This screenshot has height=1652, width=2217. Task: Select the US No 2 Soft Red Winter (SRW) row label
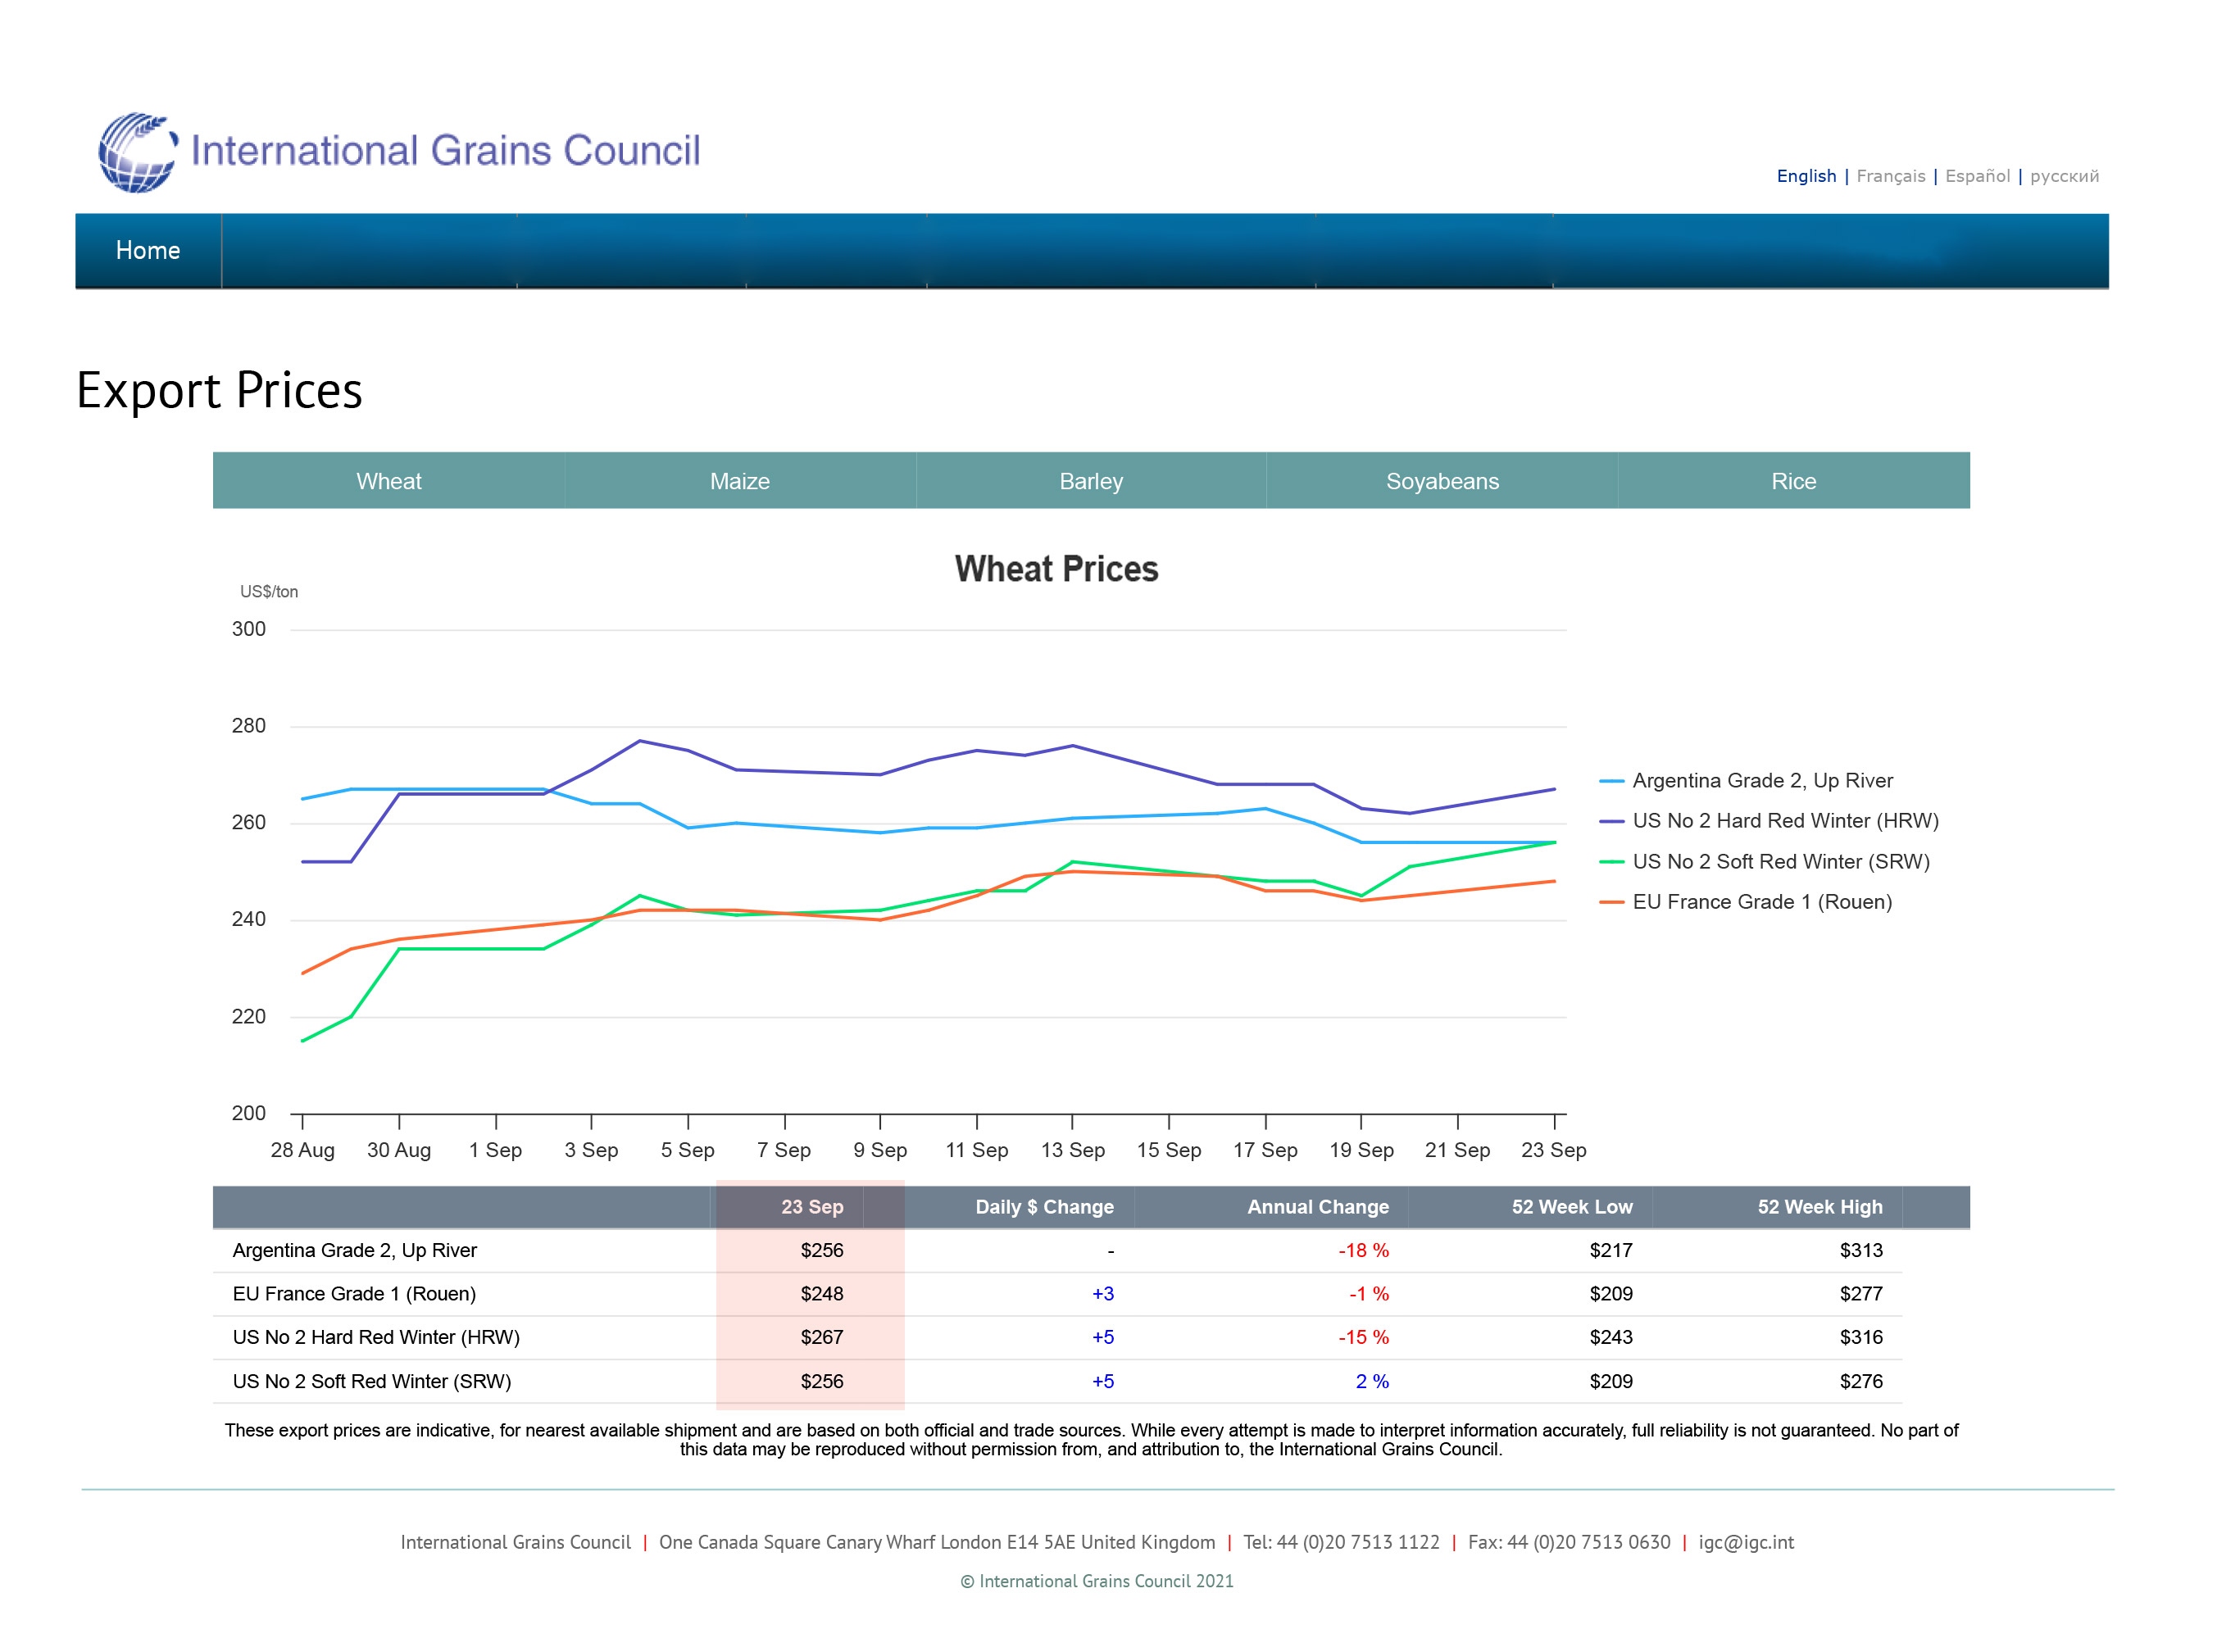371,1381
